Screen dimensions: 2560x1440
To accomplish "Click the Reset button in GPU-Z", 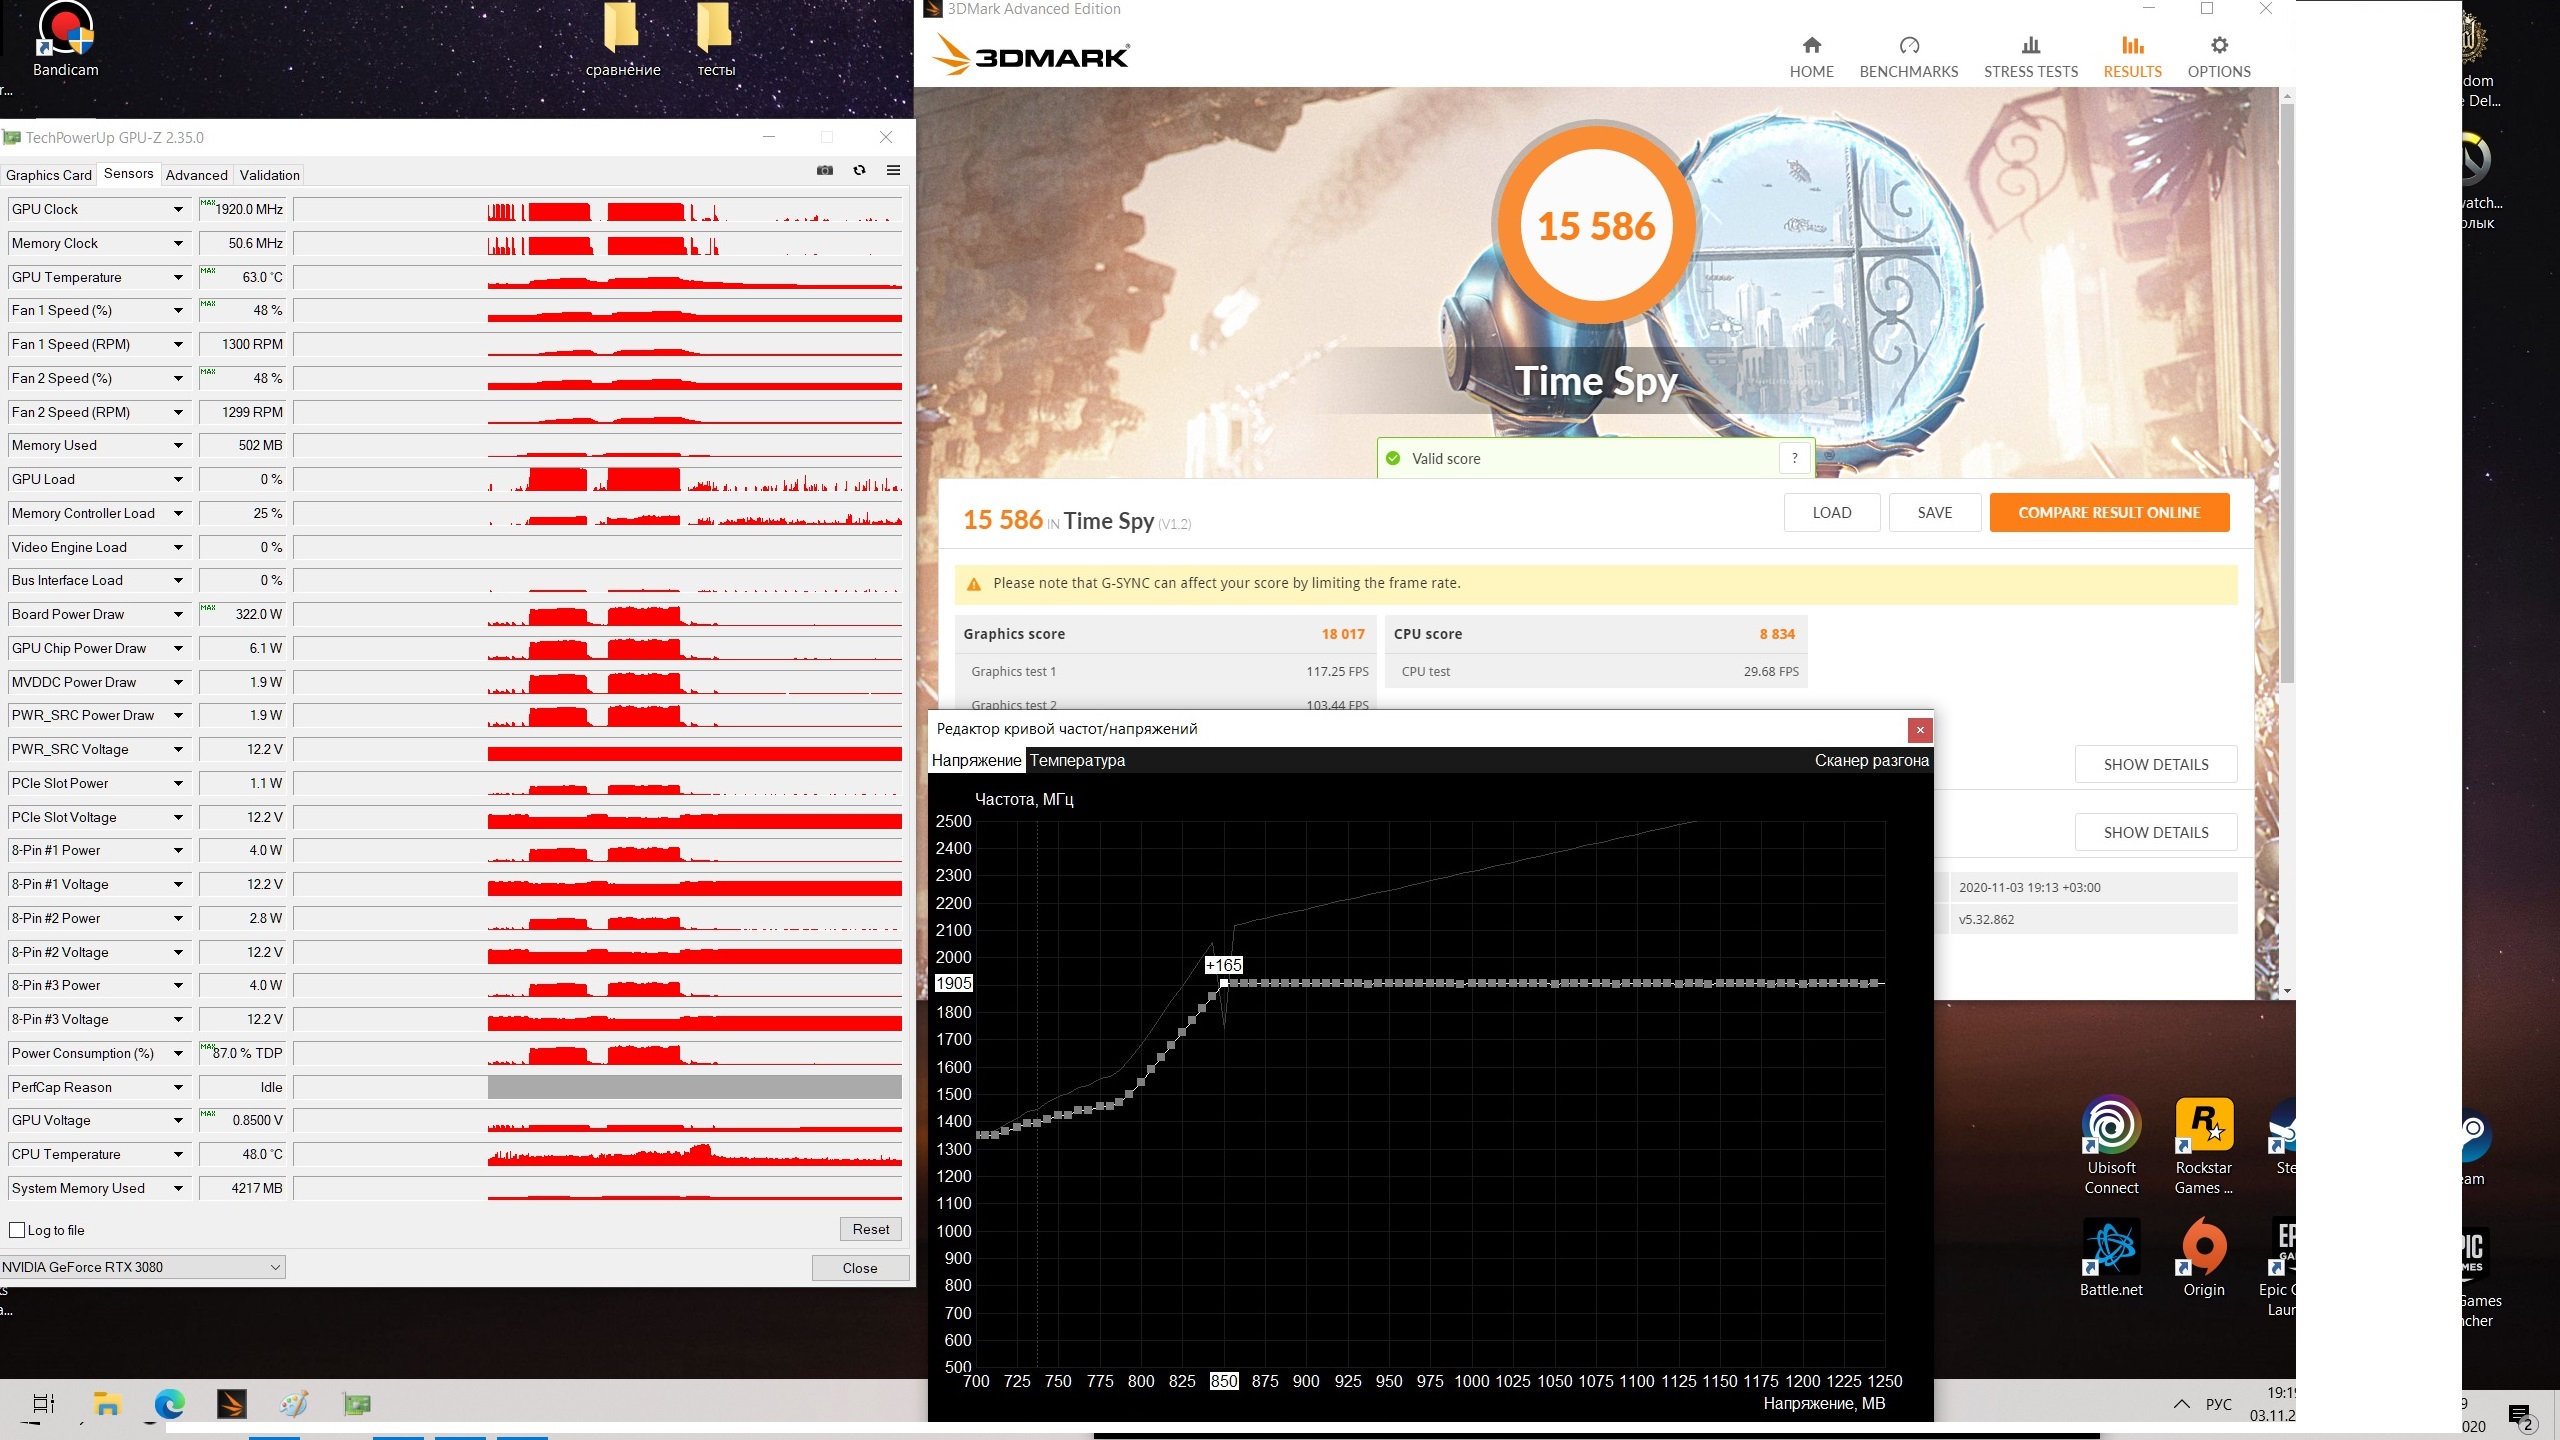I will [870, 1230].
